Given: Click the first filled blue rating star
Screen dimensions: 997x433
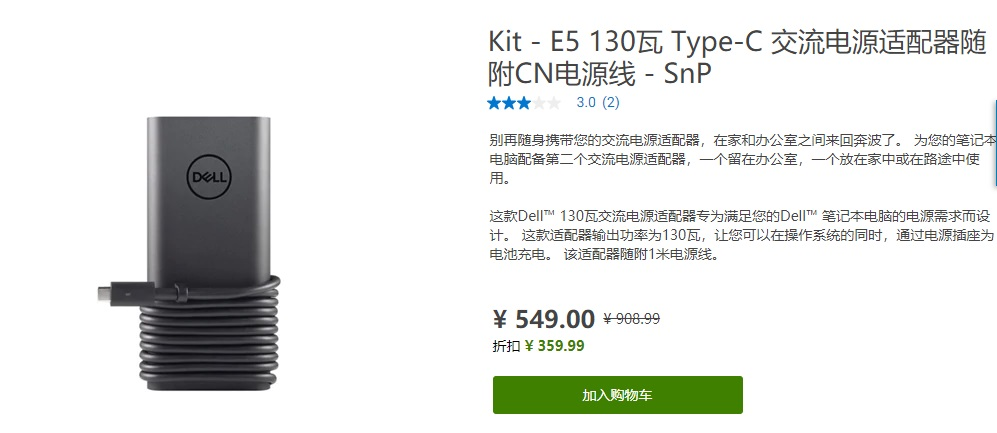Looking at the screenshot, I should pyautogui.click(x=494, y=103).
